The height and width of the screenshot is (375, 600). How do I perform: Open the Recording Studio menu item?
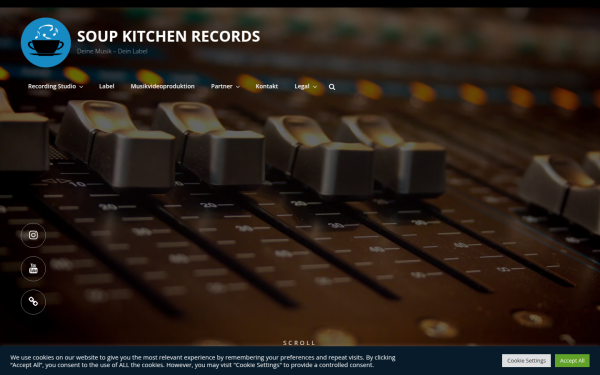click(52, 86)
